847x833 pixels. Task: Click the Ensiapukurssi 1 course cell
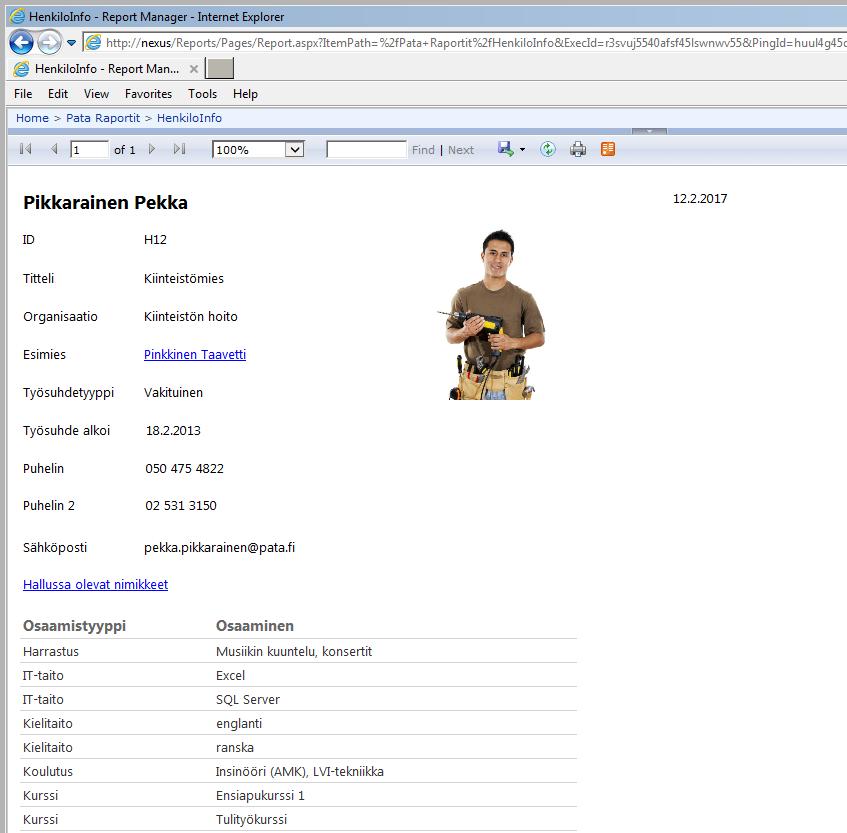tap(260, 796)
